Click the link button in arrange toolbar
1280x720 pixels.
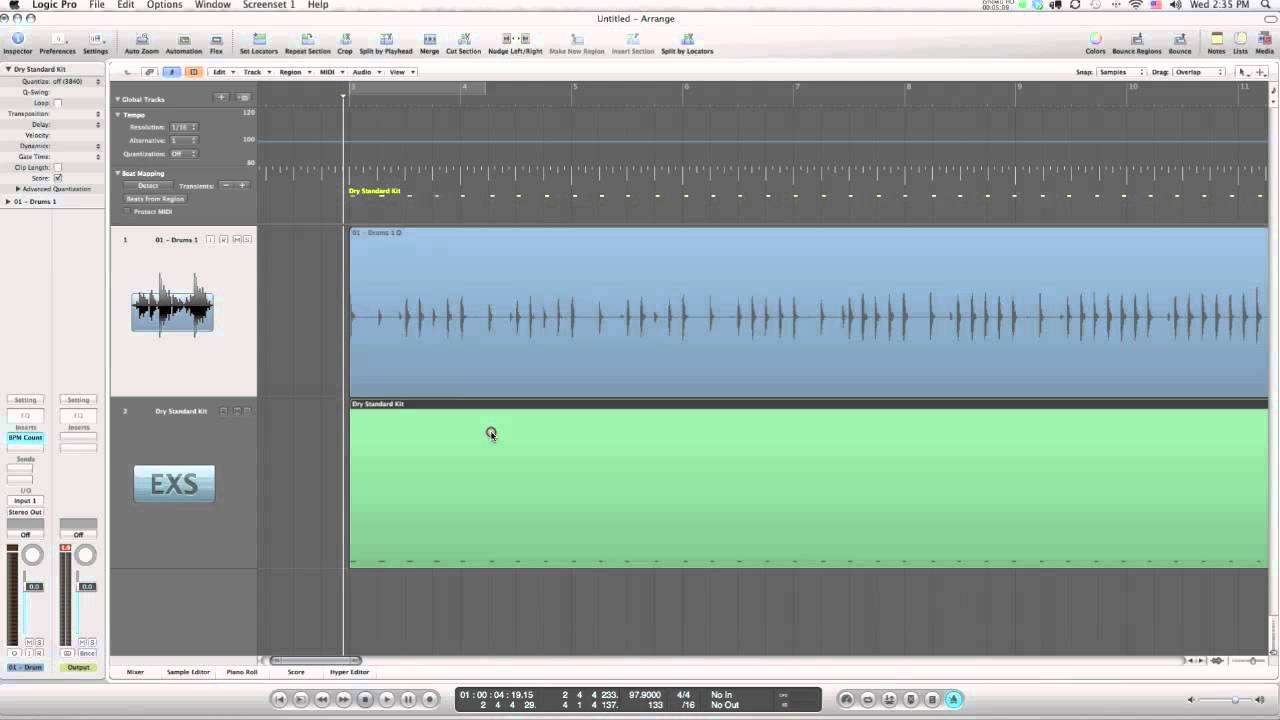point(150,72)
